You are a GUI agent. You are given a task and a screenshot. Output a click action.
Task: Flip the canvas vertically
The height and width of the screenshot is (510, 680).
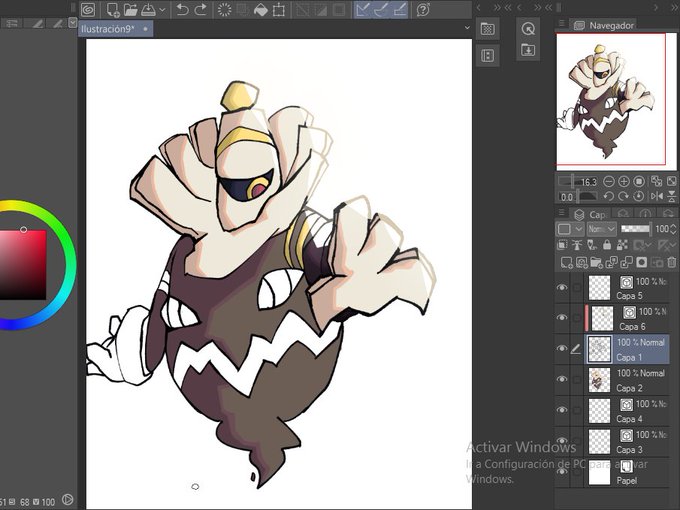(671, 196)
